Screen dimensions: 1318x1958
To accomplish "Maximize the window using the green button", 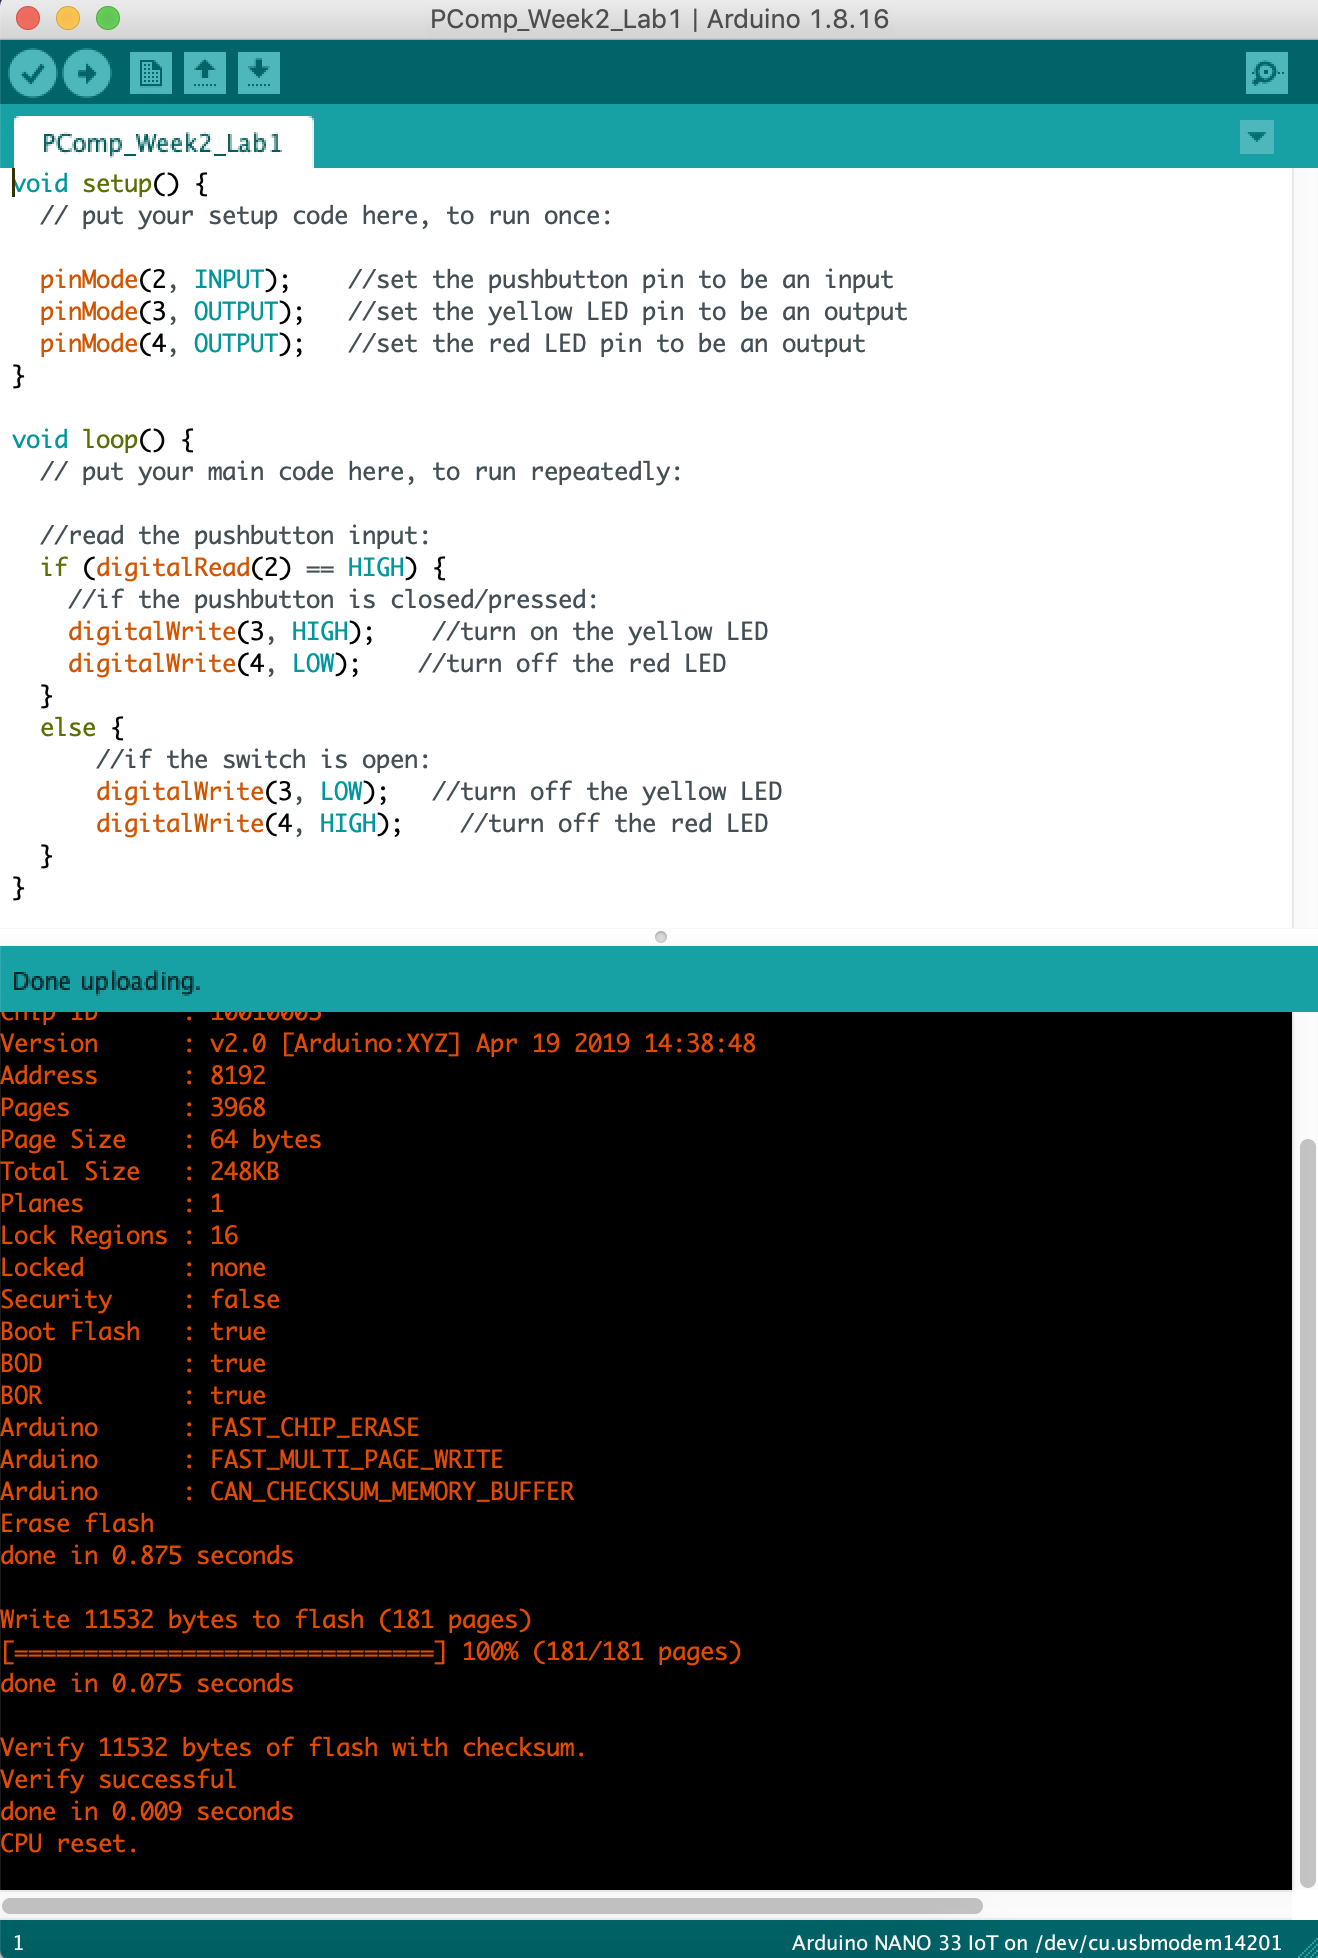I will tap(108, 18).
